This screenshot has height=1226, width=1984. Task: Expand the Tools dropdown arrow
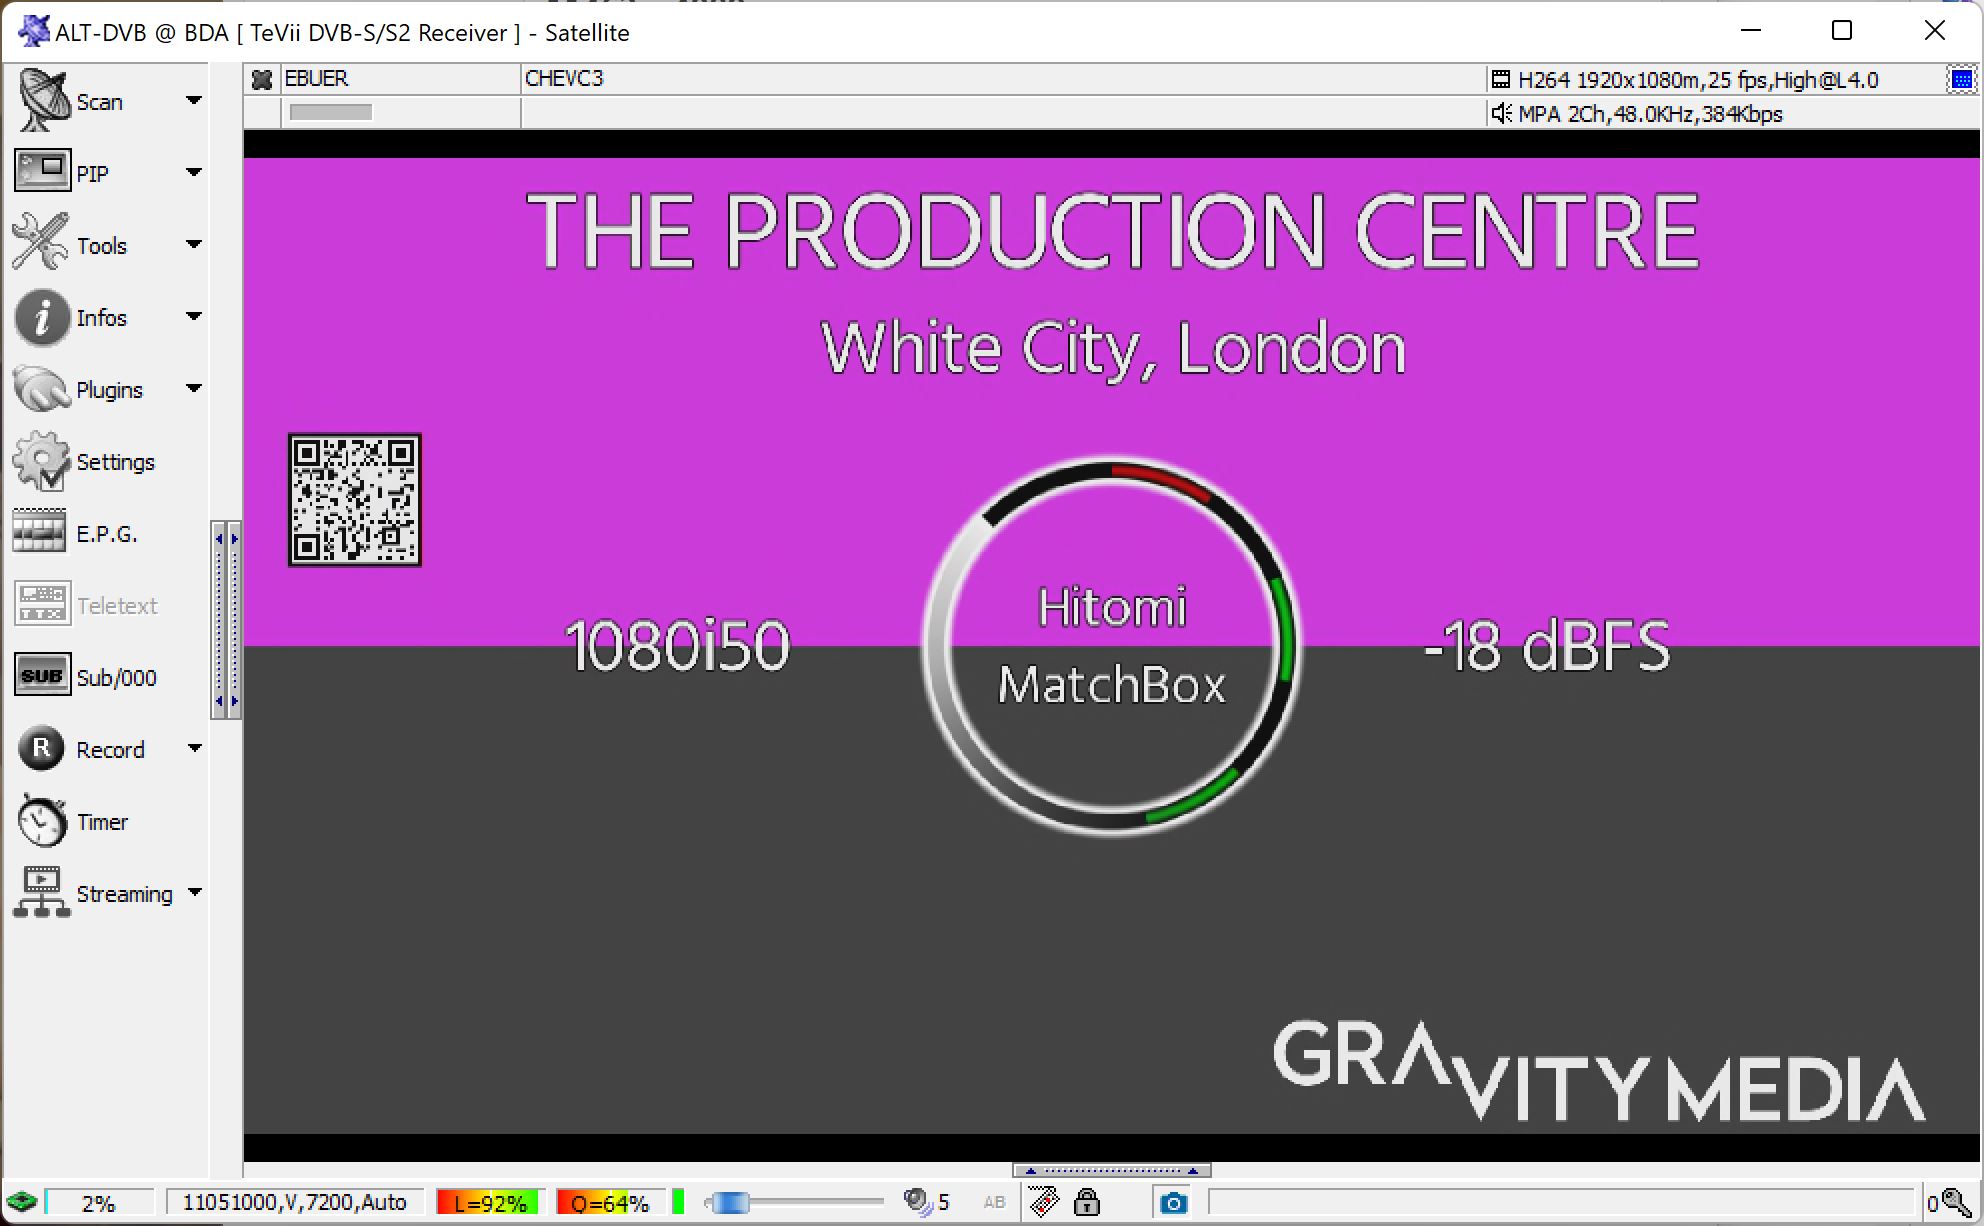(x=194, y=244)
